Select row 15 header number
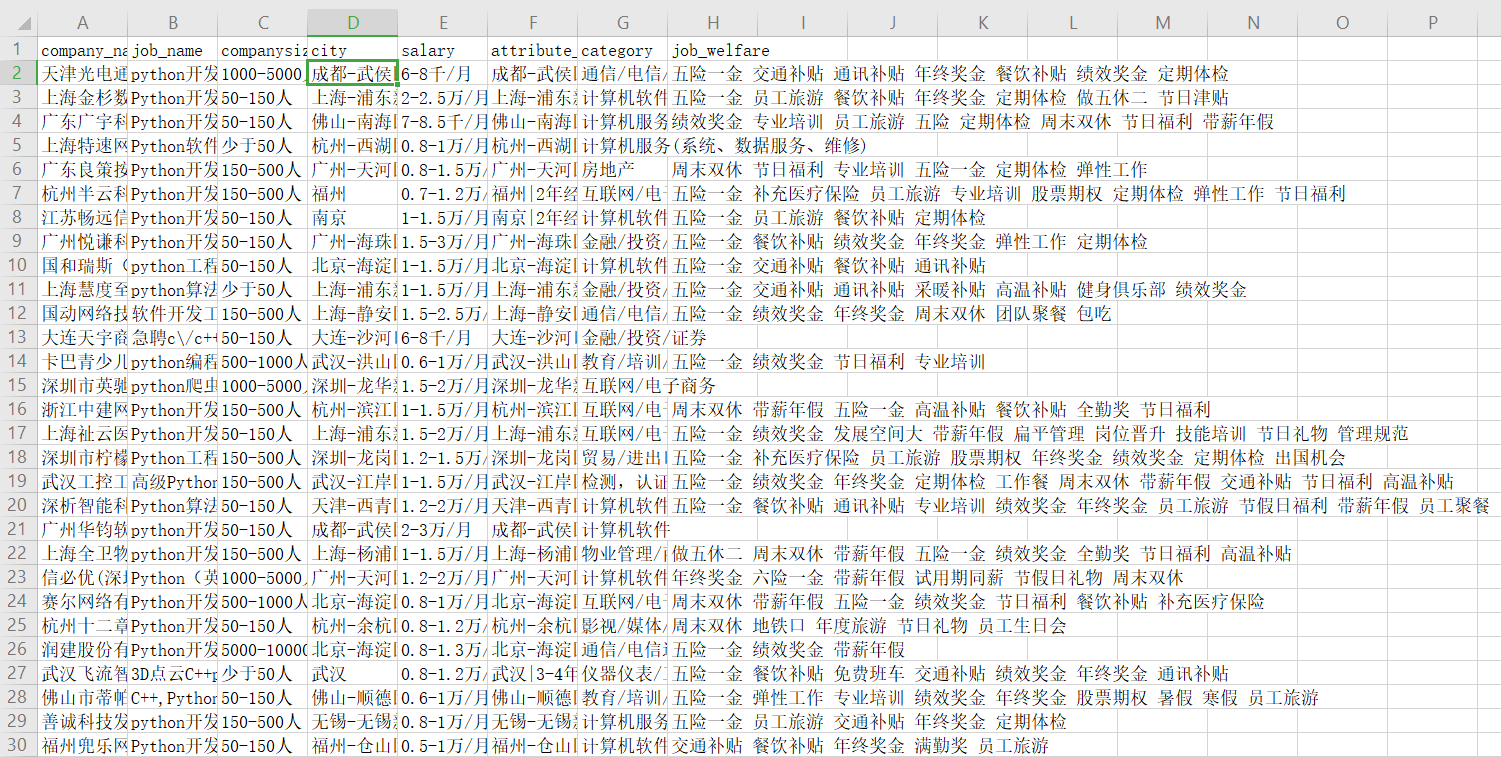Image resolution: width=1501 pixels, height=757 pixels. pyautogui.click(x=18, y=386)
